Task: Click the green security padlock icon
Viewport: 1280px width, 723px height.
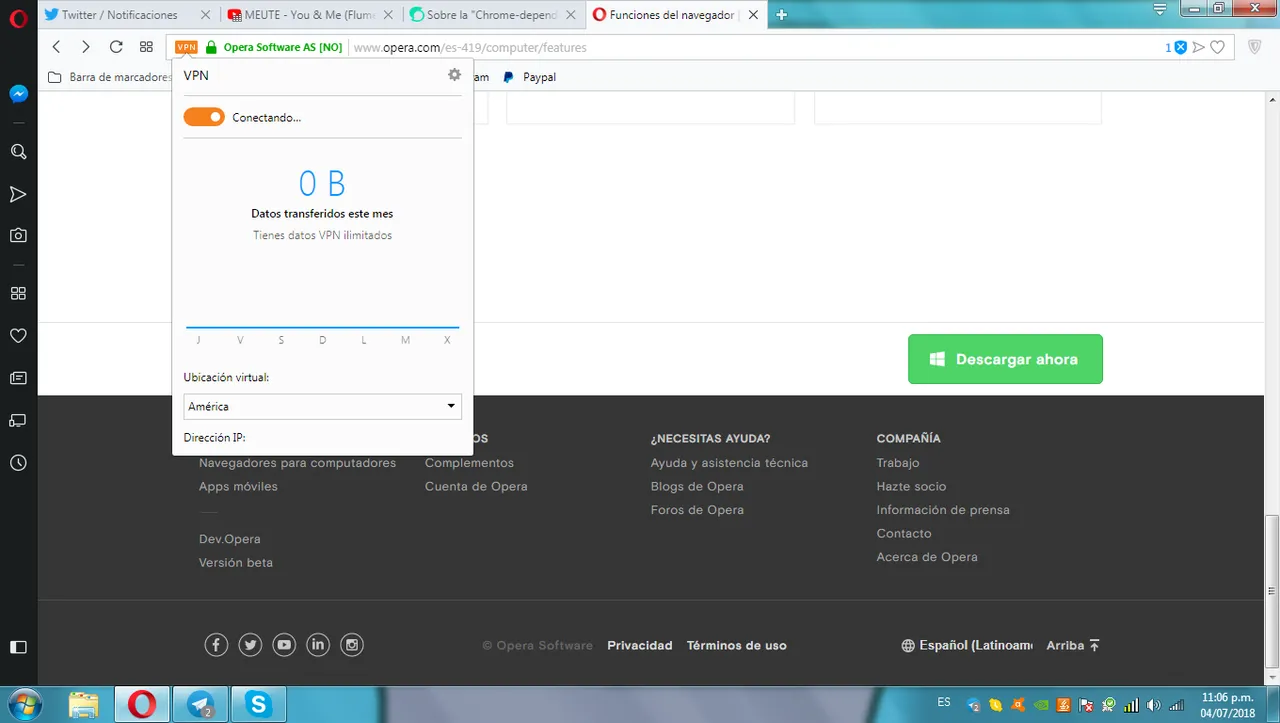Action: 211,47
